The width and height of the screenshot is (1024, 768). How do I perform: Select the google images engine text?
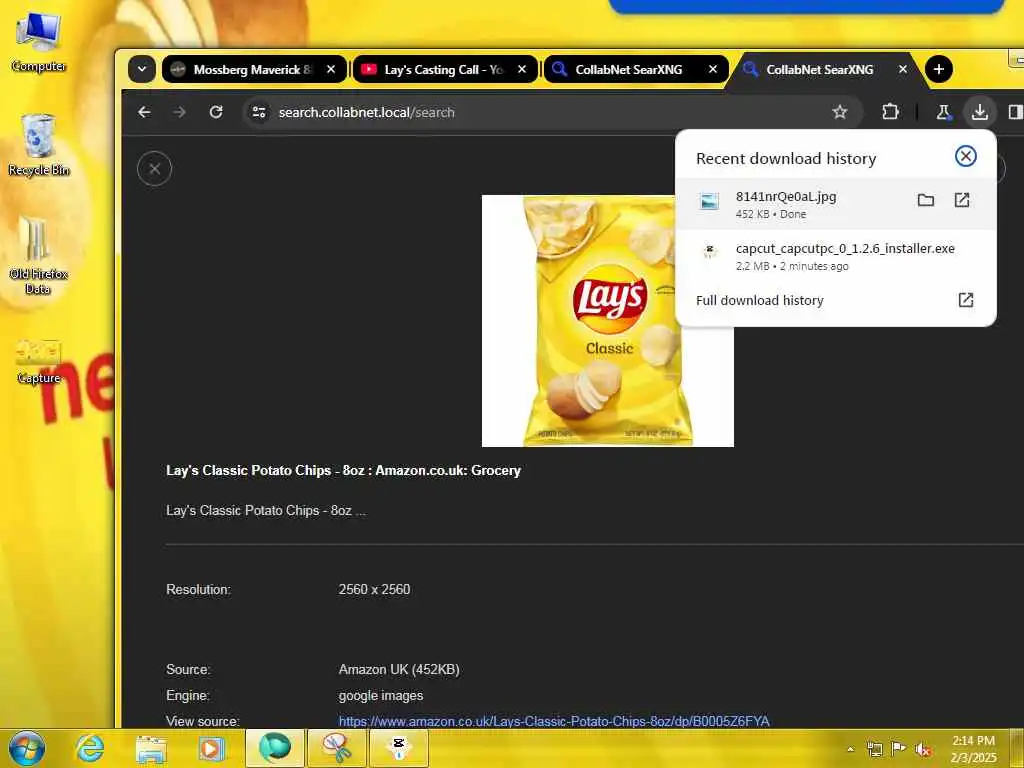(x=381, y=696)
